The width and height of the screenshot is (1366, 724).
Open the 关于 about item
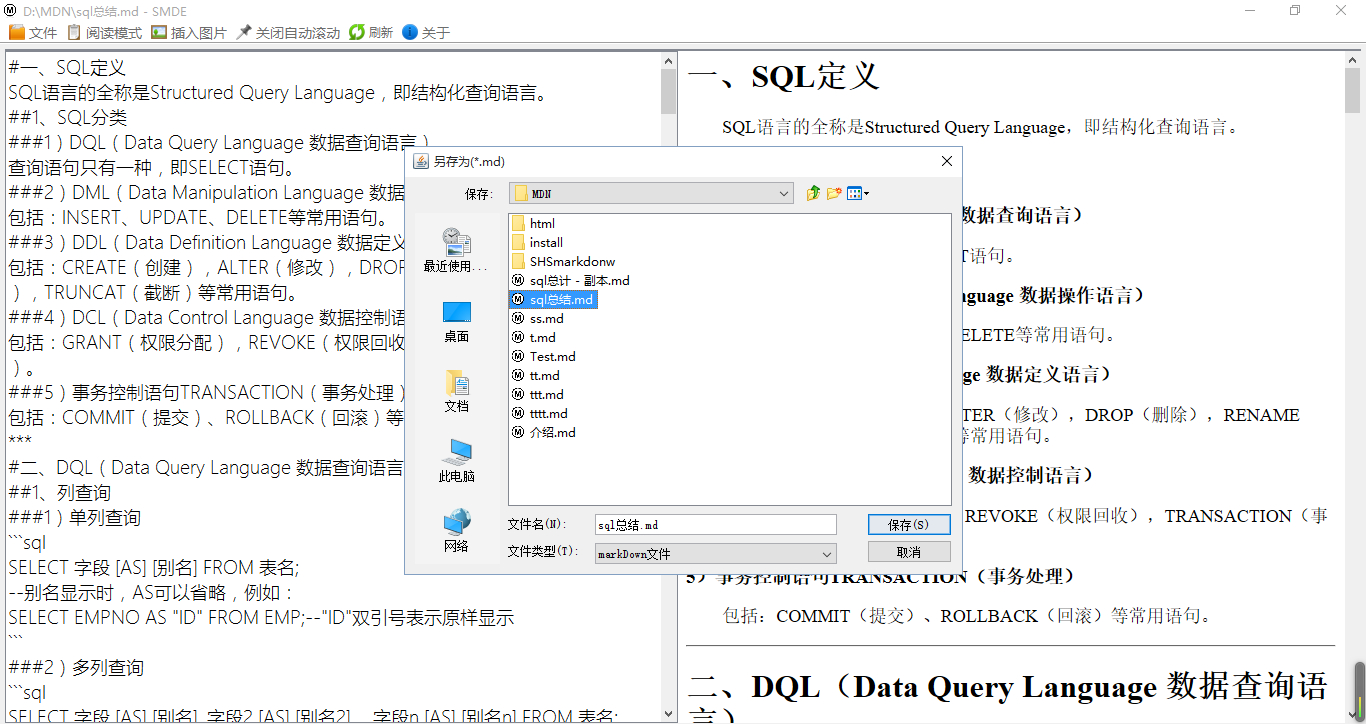tap(426, 33)
